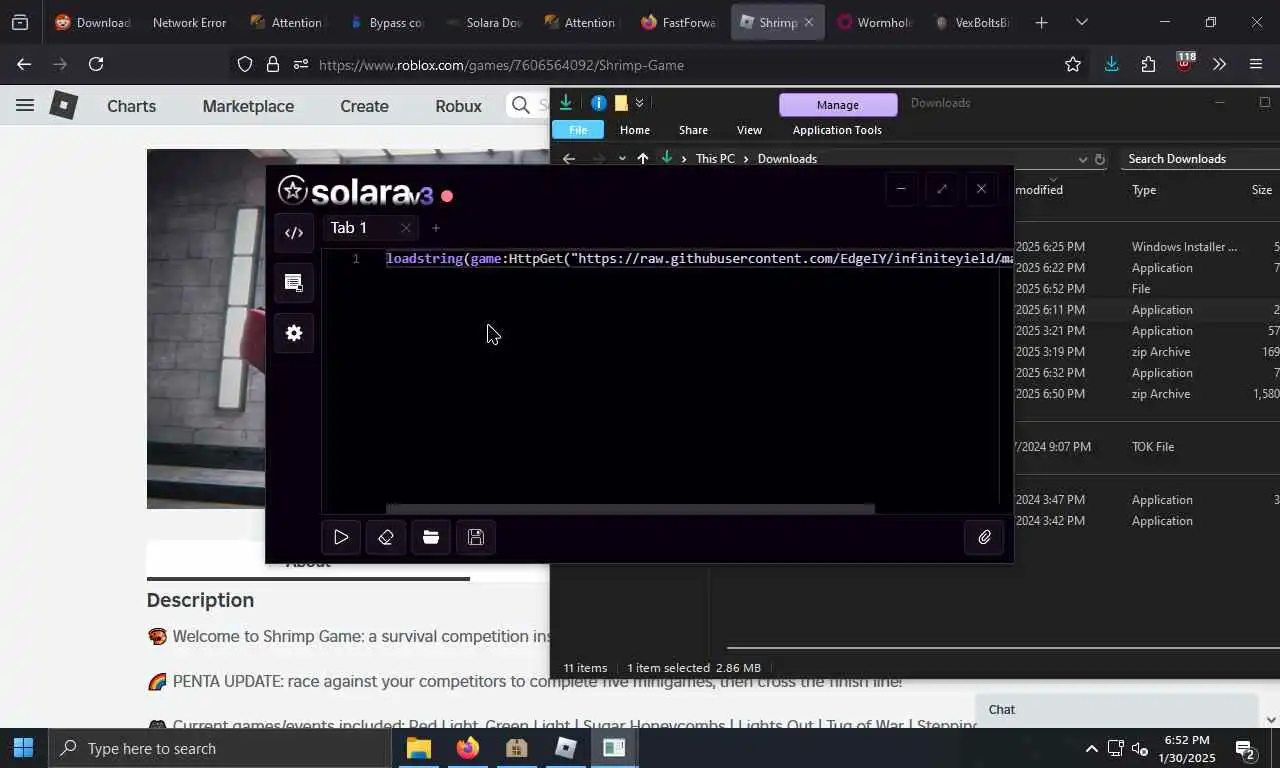1280x768 pixels.
Task: Open Roblox Marketplace link
Action: click(x=248, y=106)
